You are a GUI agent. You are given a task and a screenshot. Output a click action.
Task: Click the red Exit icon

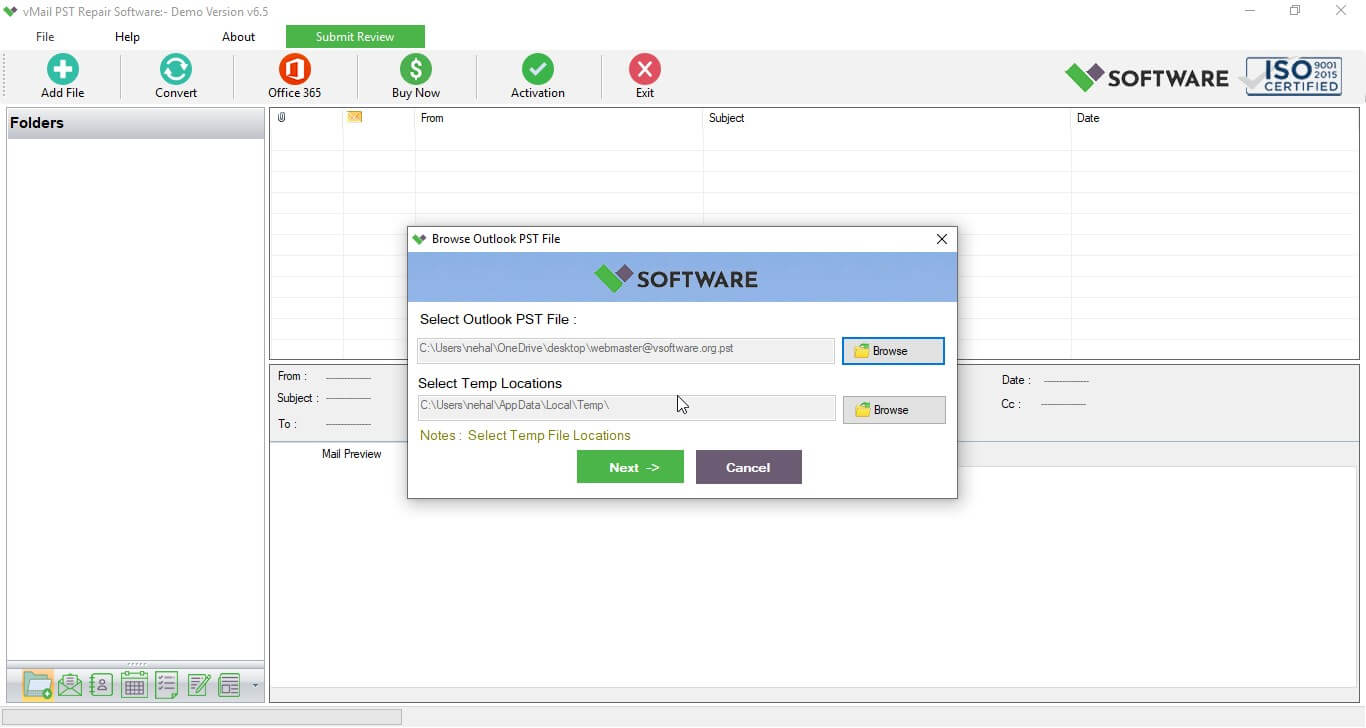[645, 69]
